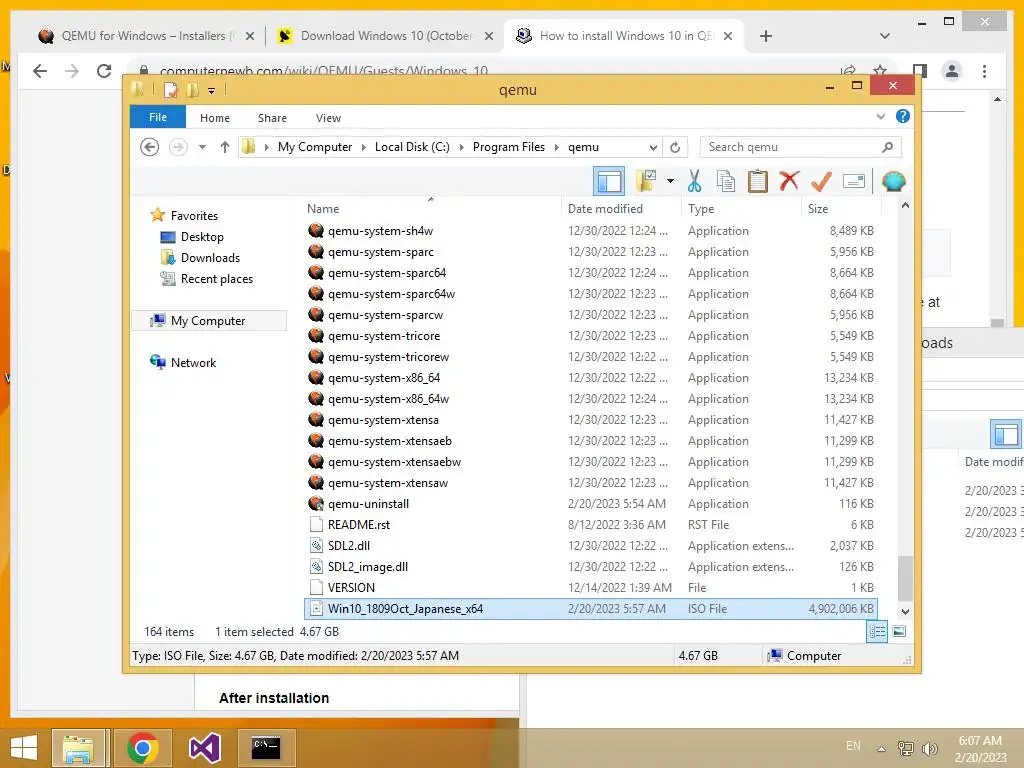This screenshot has width=1024, height=768.
Task: Open a new Chrome tab
Action: point(766,36)
